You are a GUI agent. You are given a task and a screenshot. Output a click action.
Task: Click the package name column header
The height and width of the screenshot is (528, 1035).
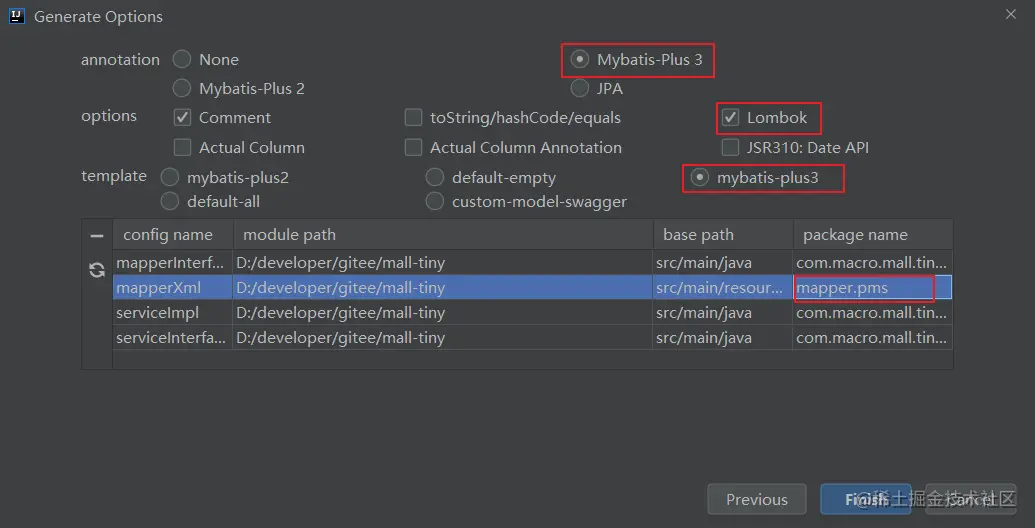tap(873, 235)
